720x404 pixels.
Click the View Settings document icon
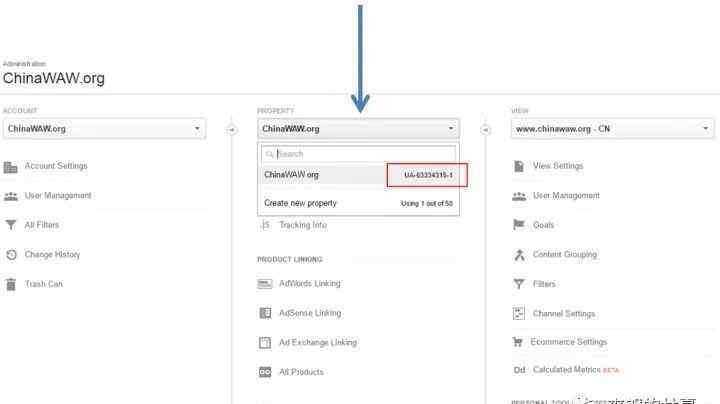point(519,166)
